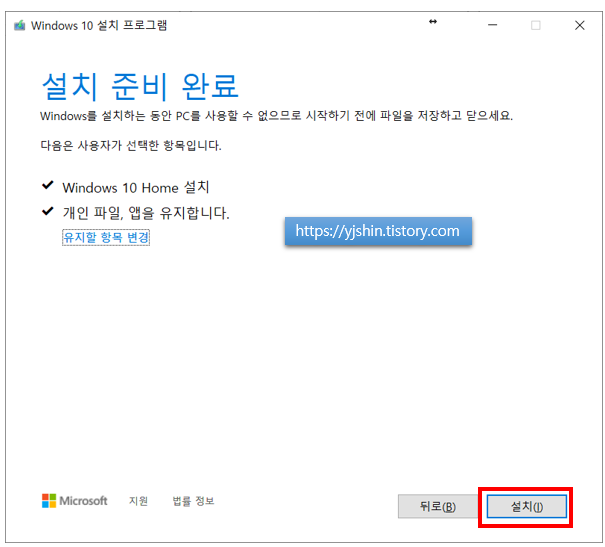Click the checkmark beside Windows 10 Home 설치
This screenshot has width=605, height=547.
(48, 186)
